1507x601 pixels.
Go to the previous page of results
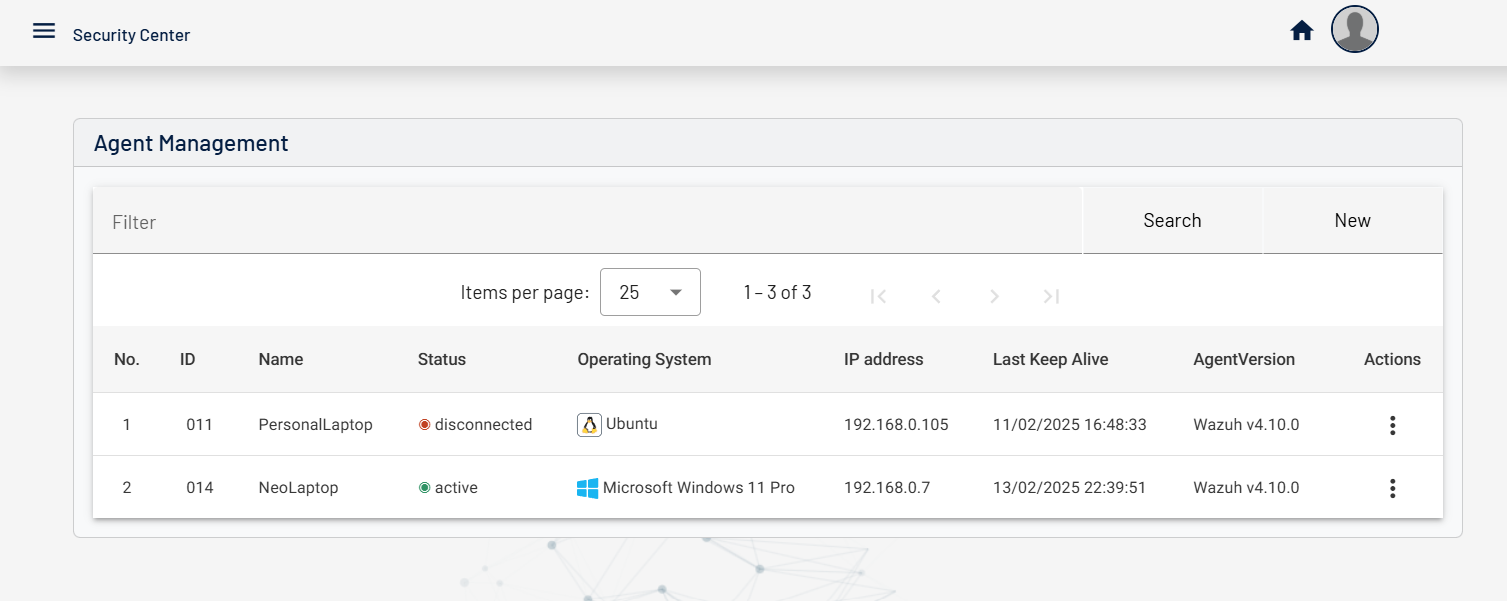coord(936,296)
